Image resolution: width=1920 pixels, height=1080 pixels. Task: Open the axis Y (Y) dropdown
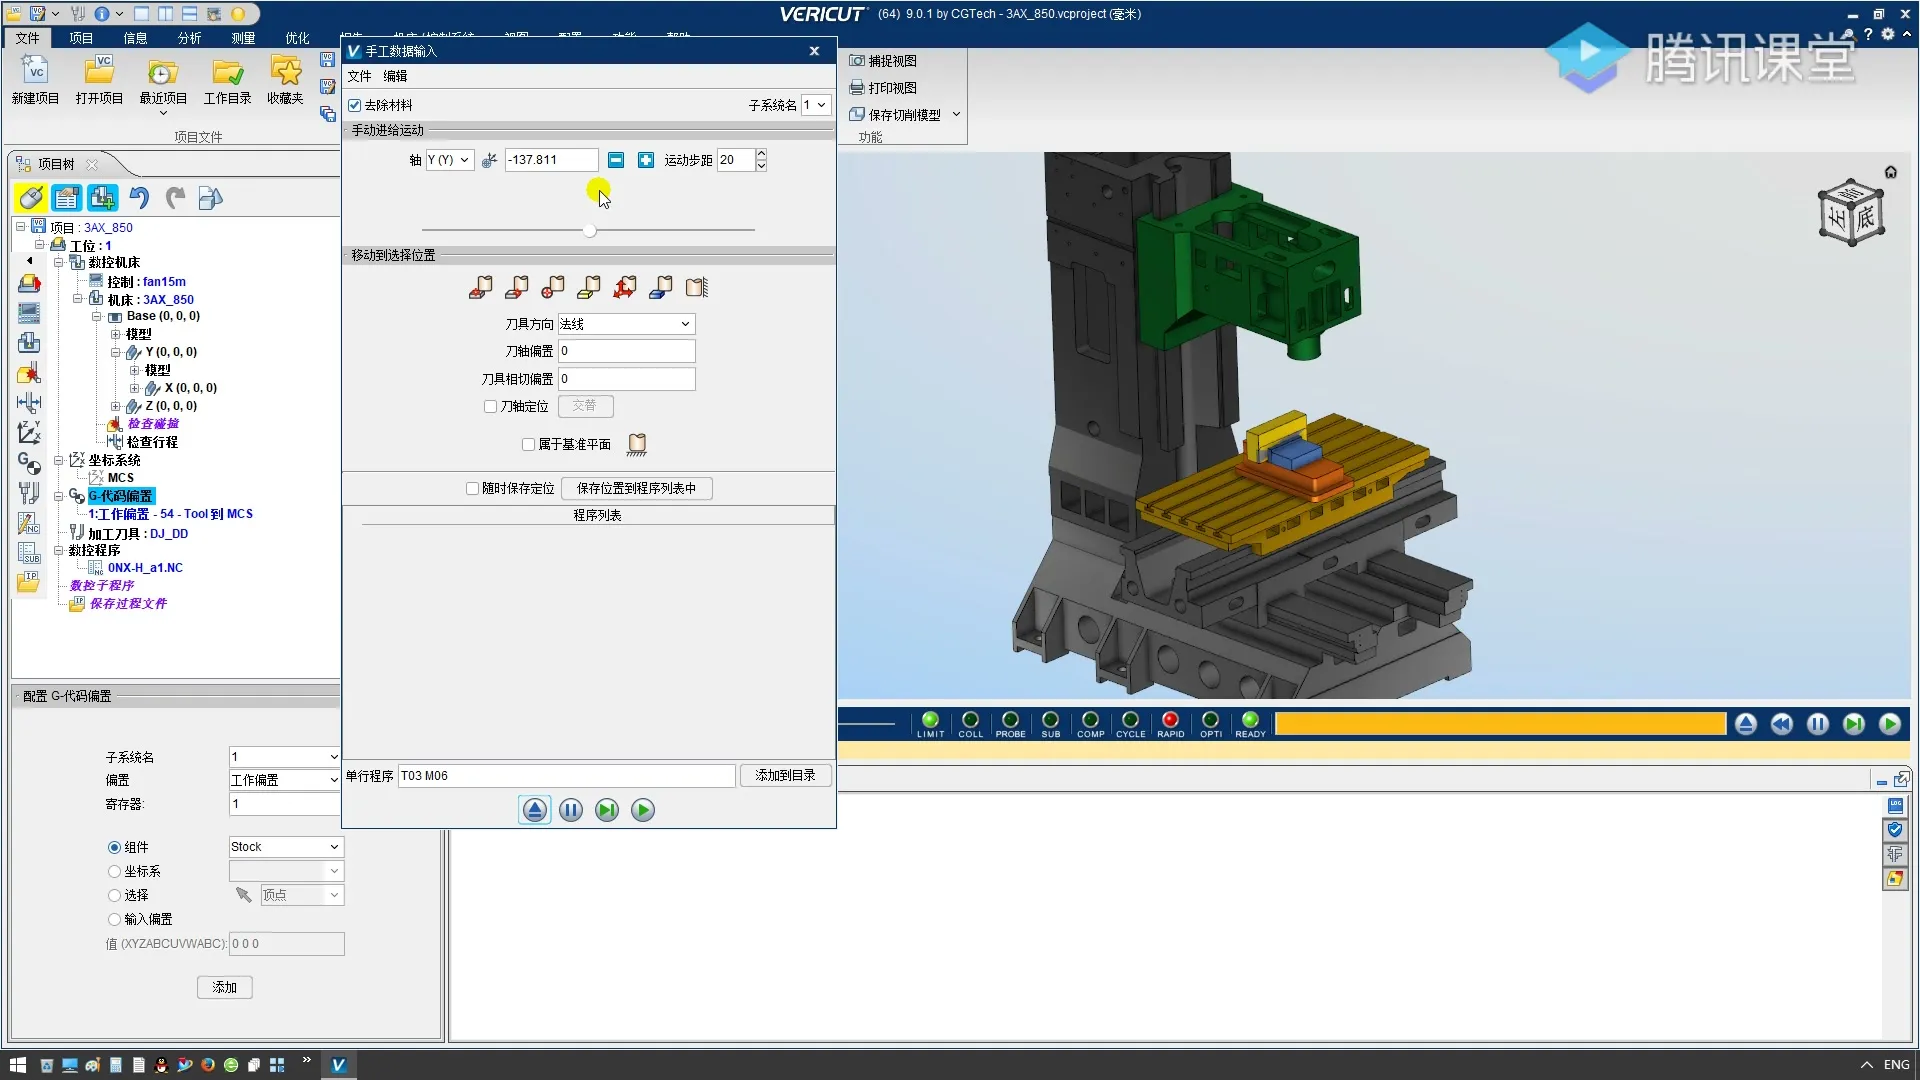(449, 160)
